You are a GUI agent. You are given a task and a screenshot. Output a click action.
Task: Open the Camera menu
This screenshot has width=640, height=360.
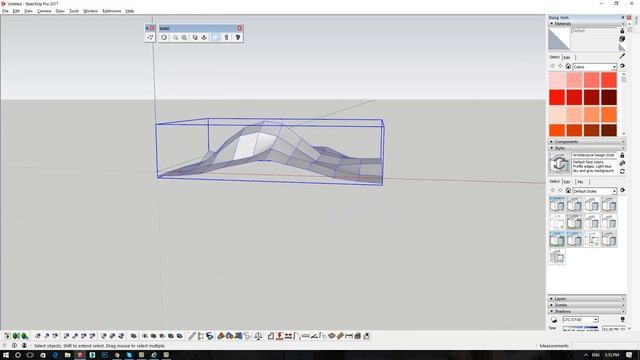click(44, 11)
